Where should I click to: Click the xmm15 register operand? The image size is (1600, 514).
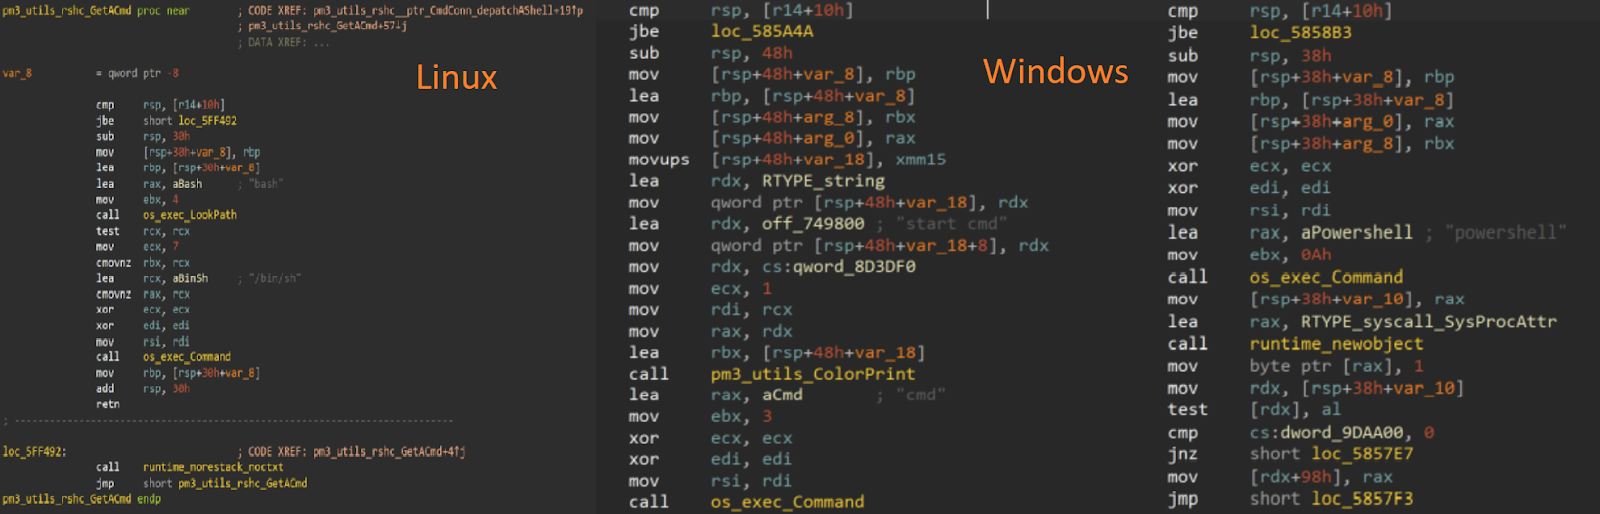(x=920, y=159)
